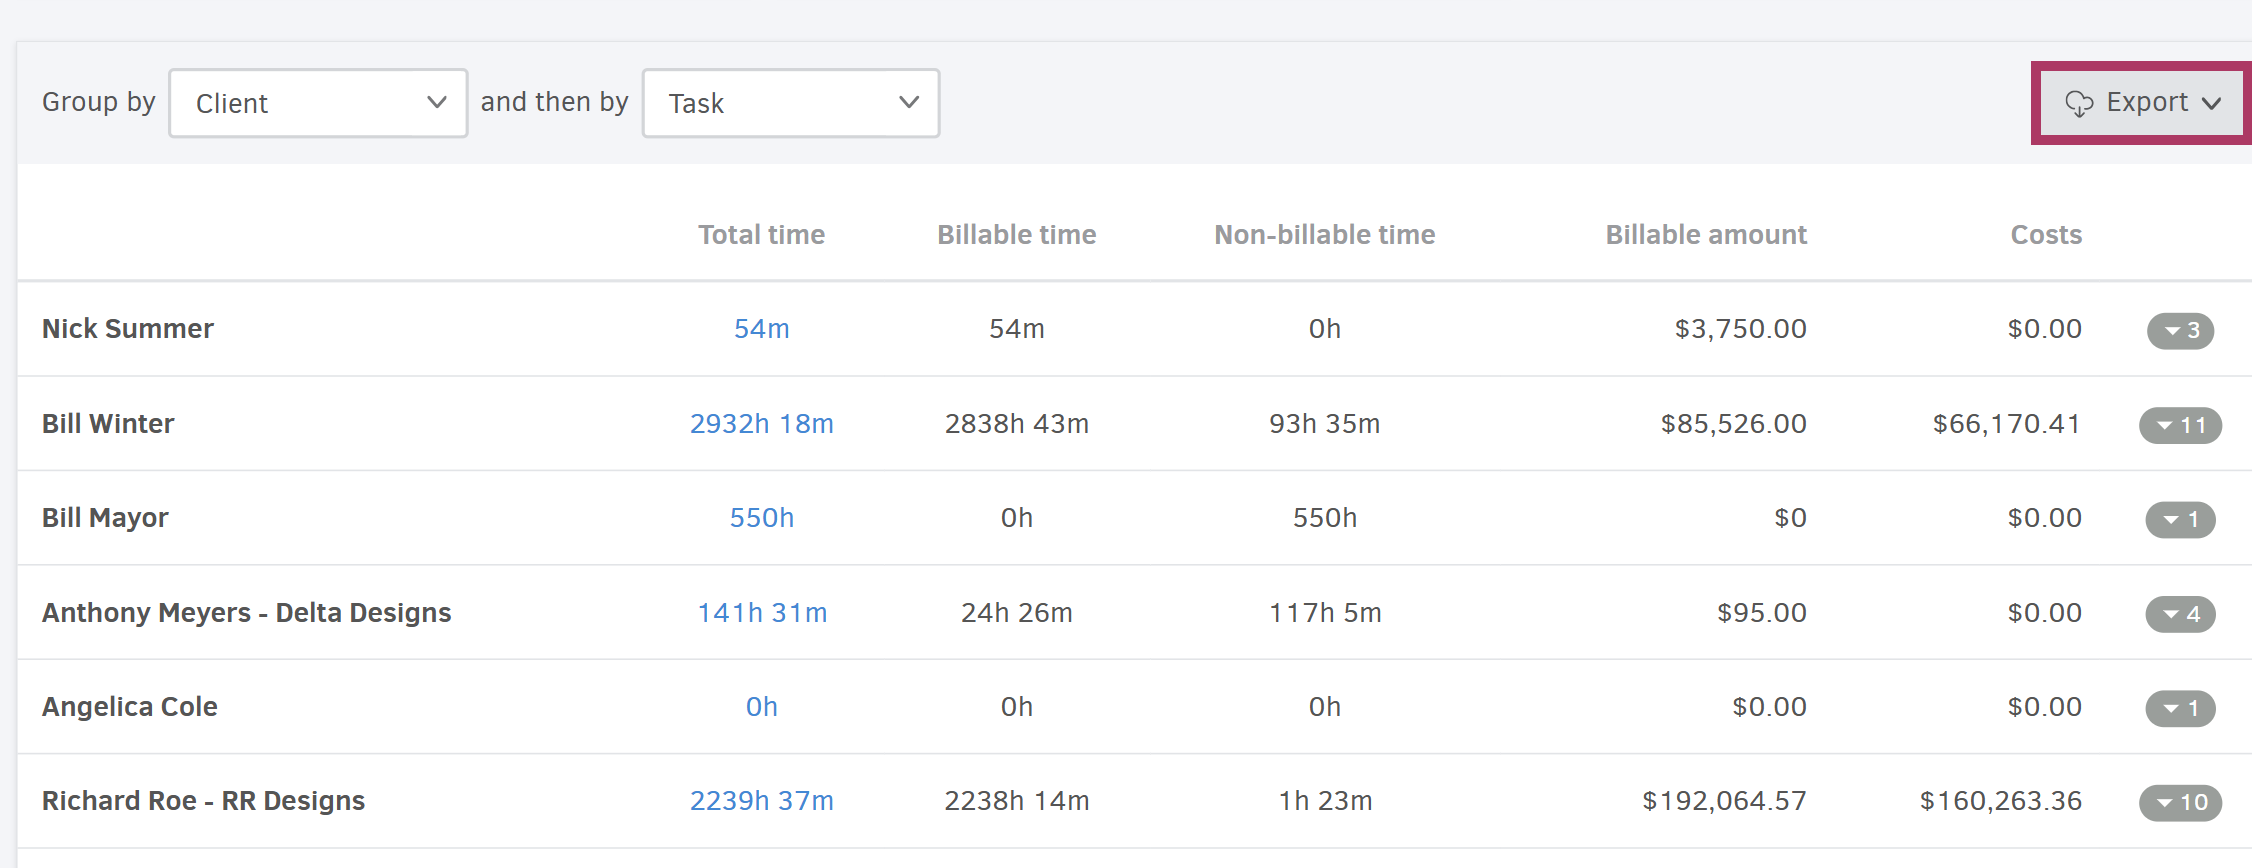Expand Richard Roe - RR Designs badge
The image size is (2252, 868).
[2180, 802]
